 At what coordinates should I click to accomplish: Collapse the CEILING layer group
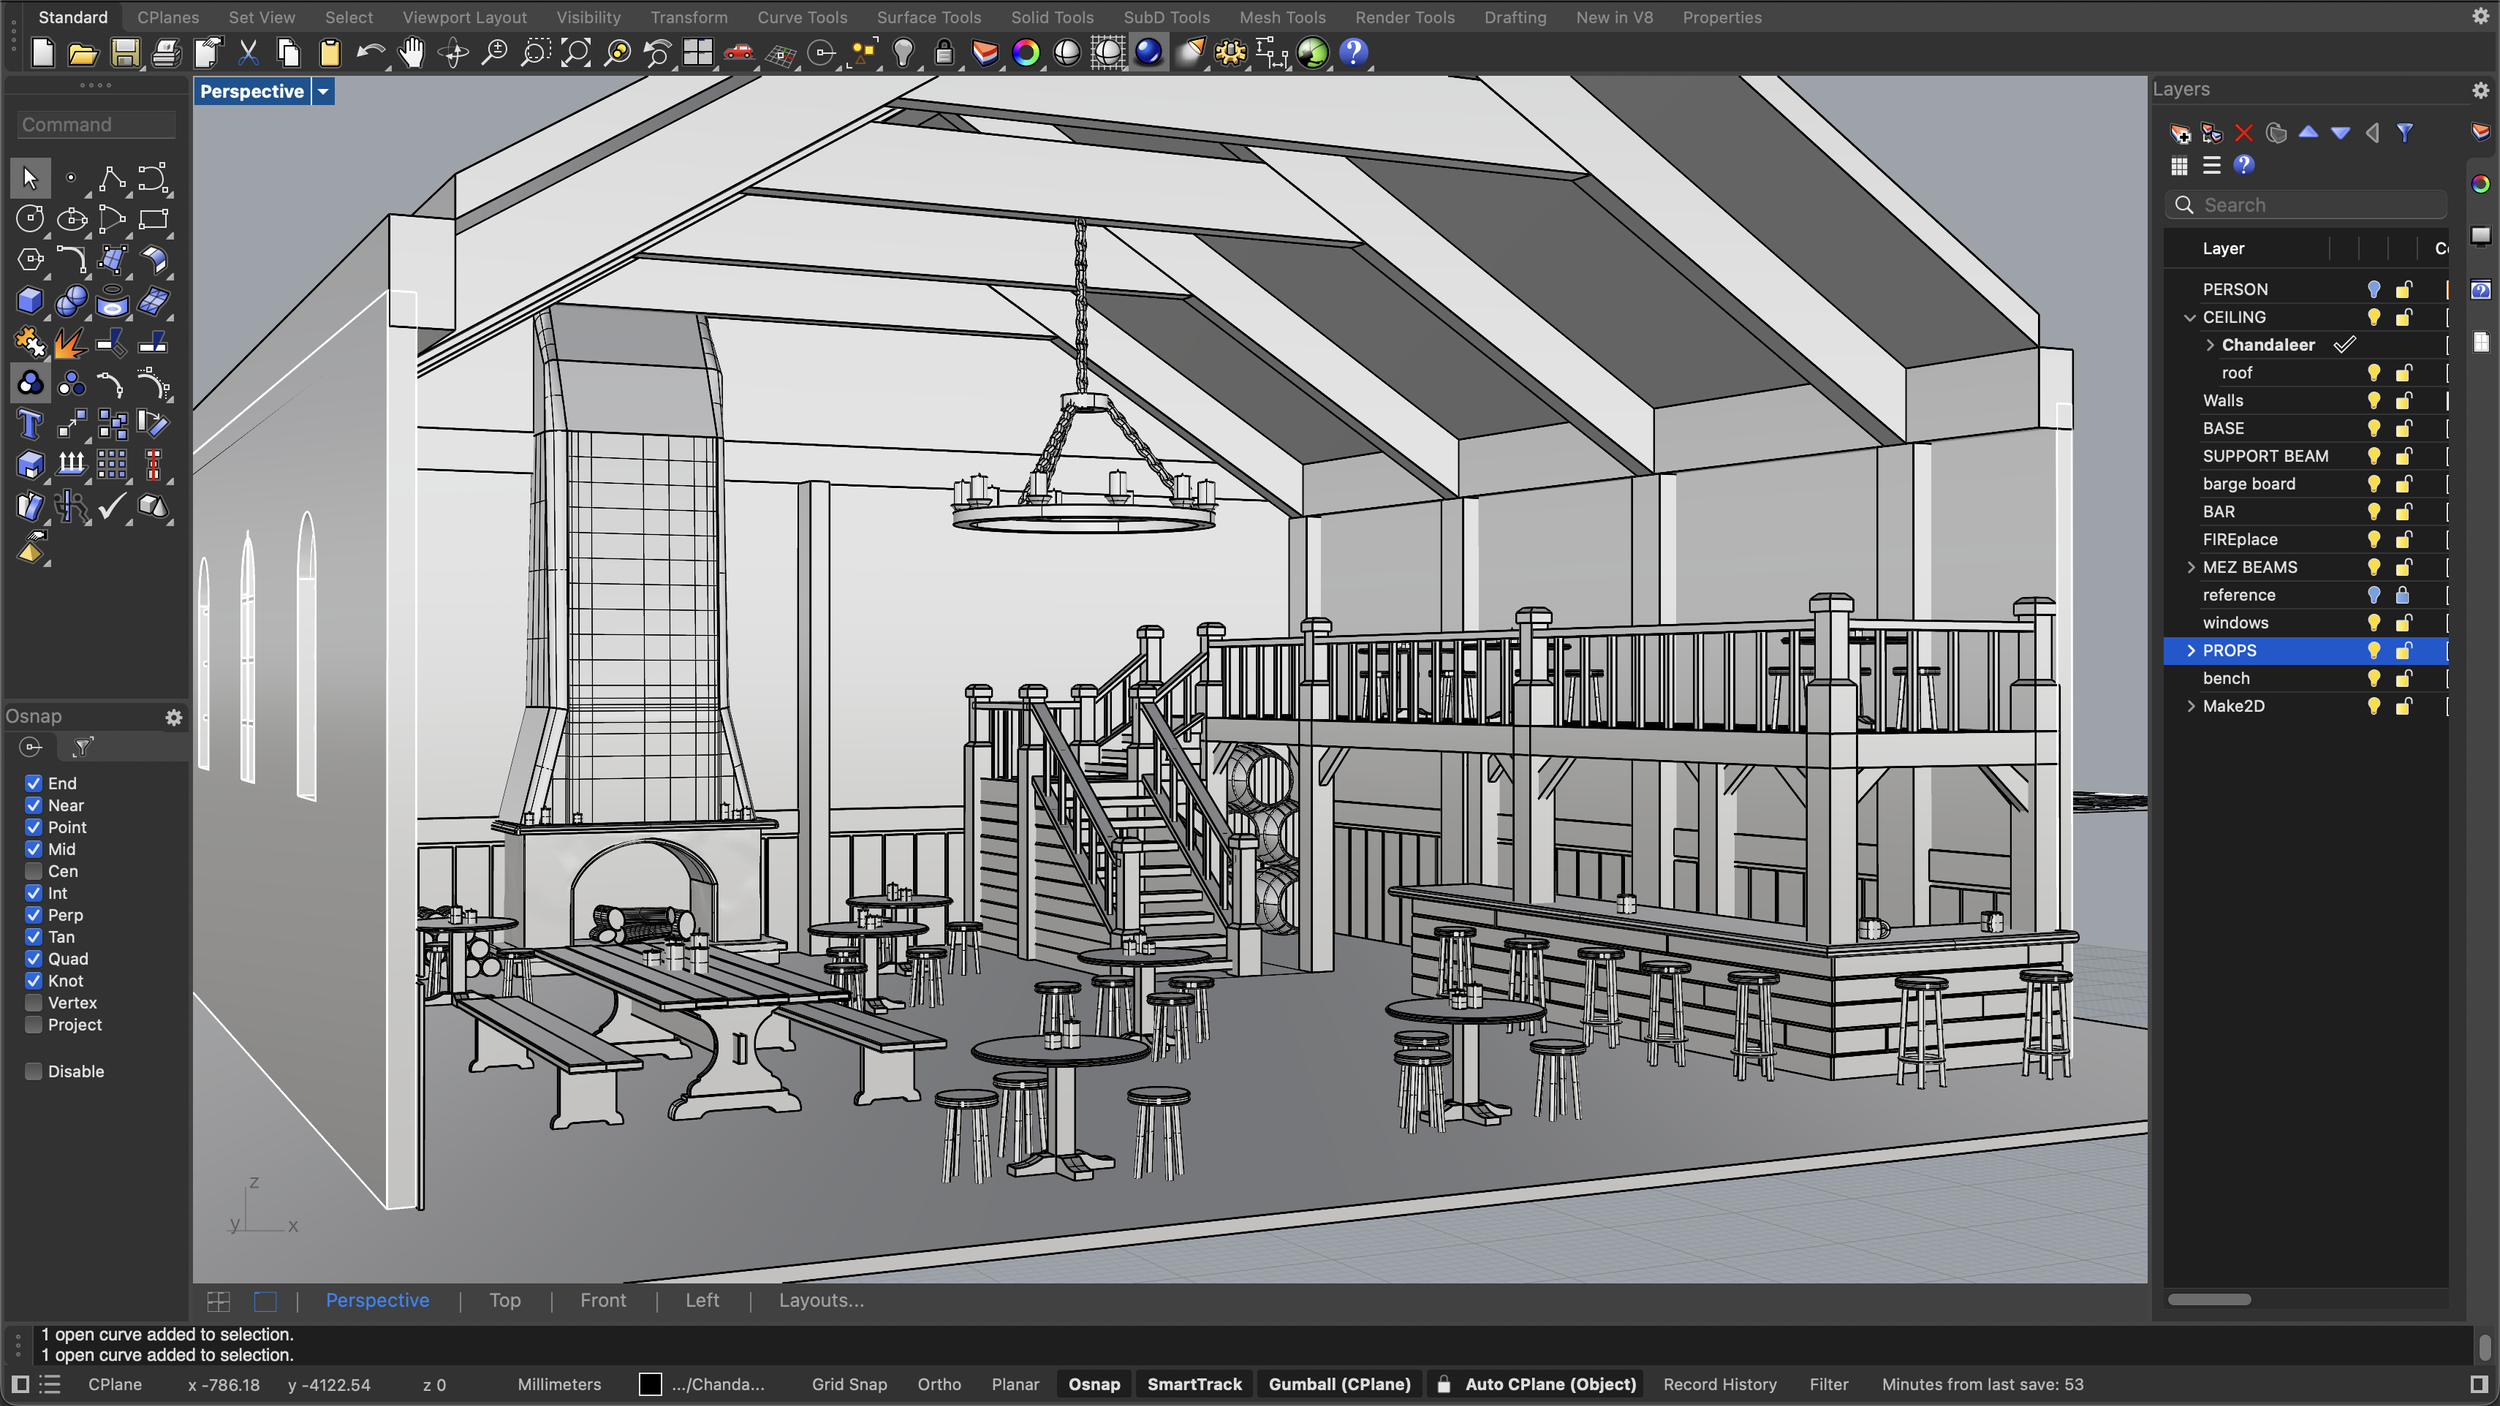point(2190,317)
